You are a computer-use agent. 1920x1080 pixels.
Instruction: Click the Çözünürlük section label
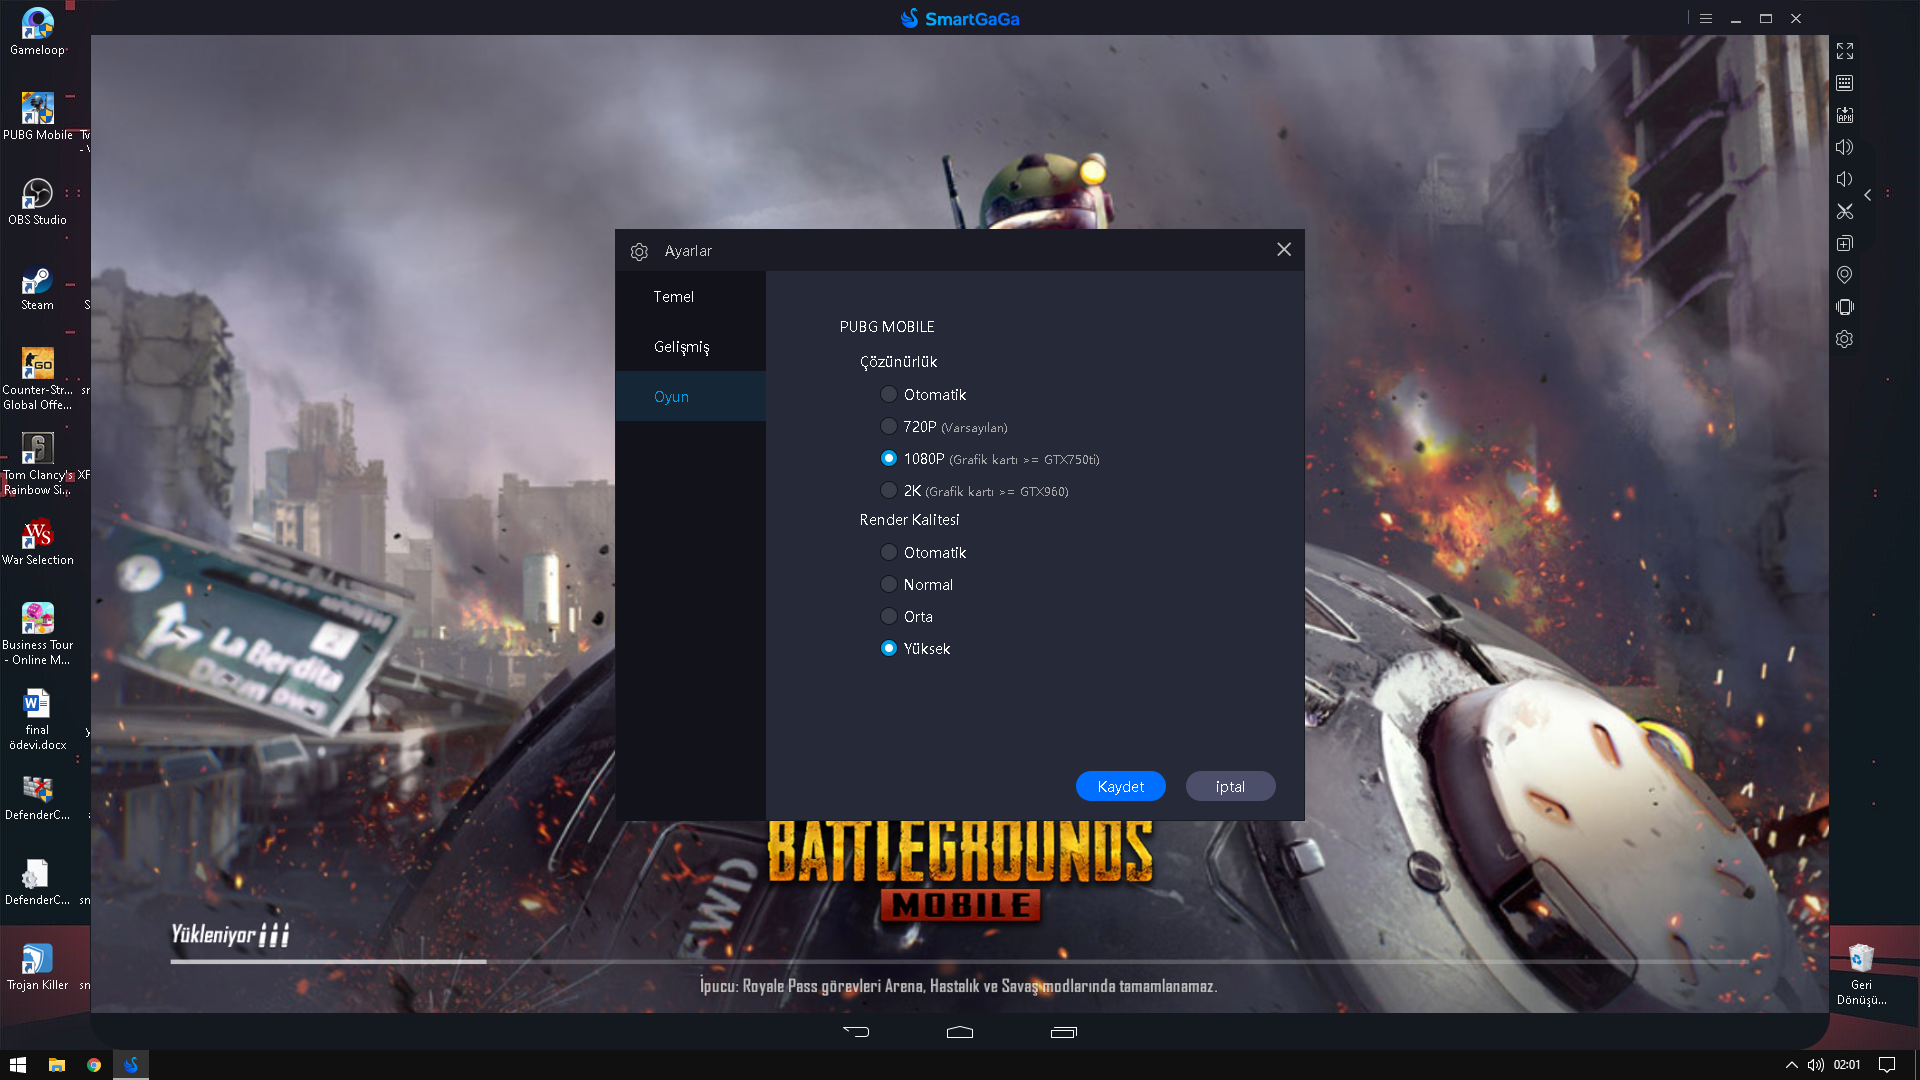[x=898, y=362]
